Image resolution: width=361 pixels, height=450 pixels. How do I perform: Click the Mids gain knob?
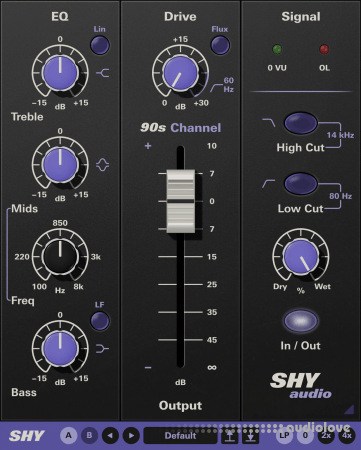60,165
